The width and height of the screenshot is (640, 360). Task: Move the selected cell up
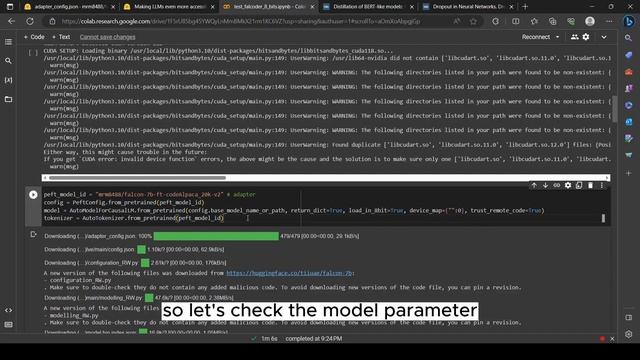pos(534,185)
